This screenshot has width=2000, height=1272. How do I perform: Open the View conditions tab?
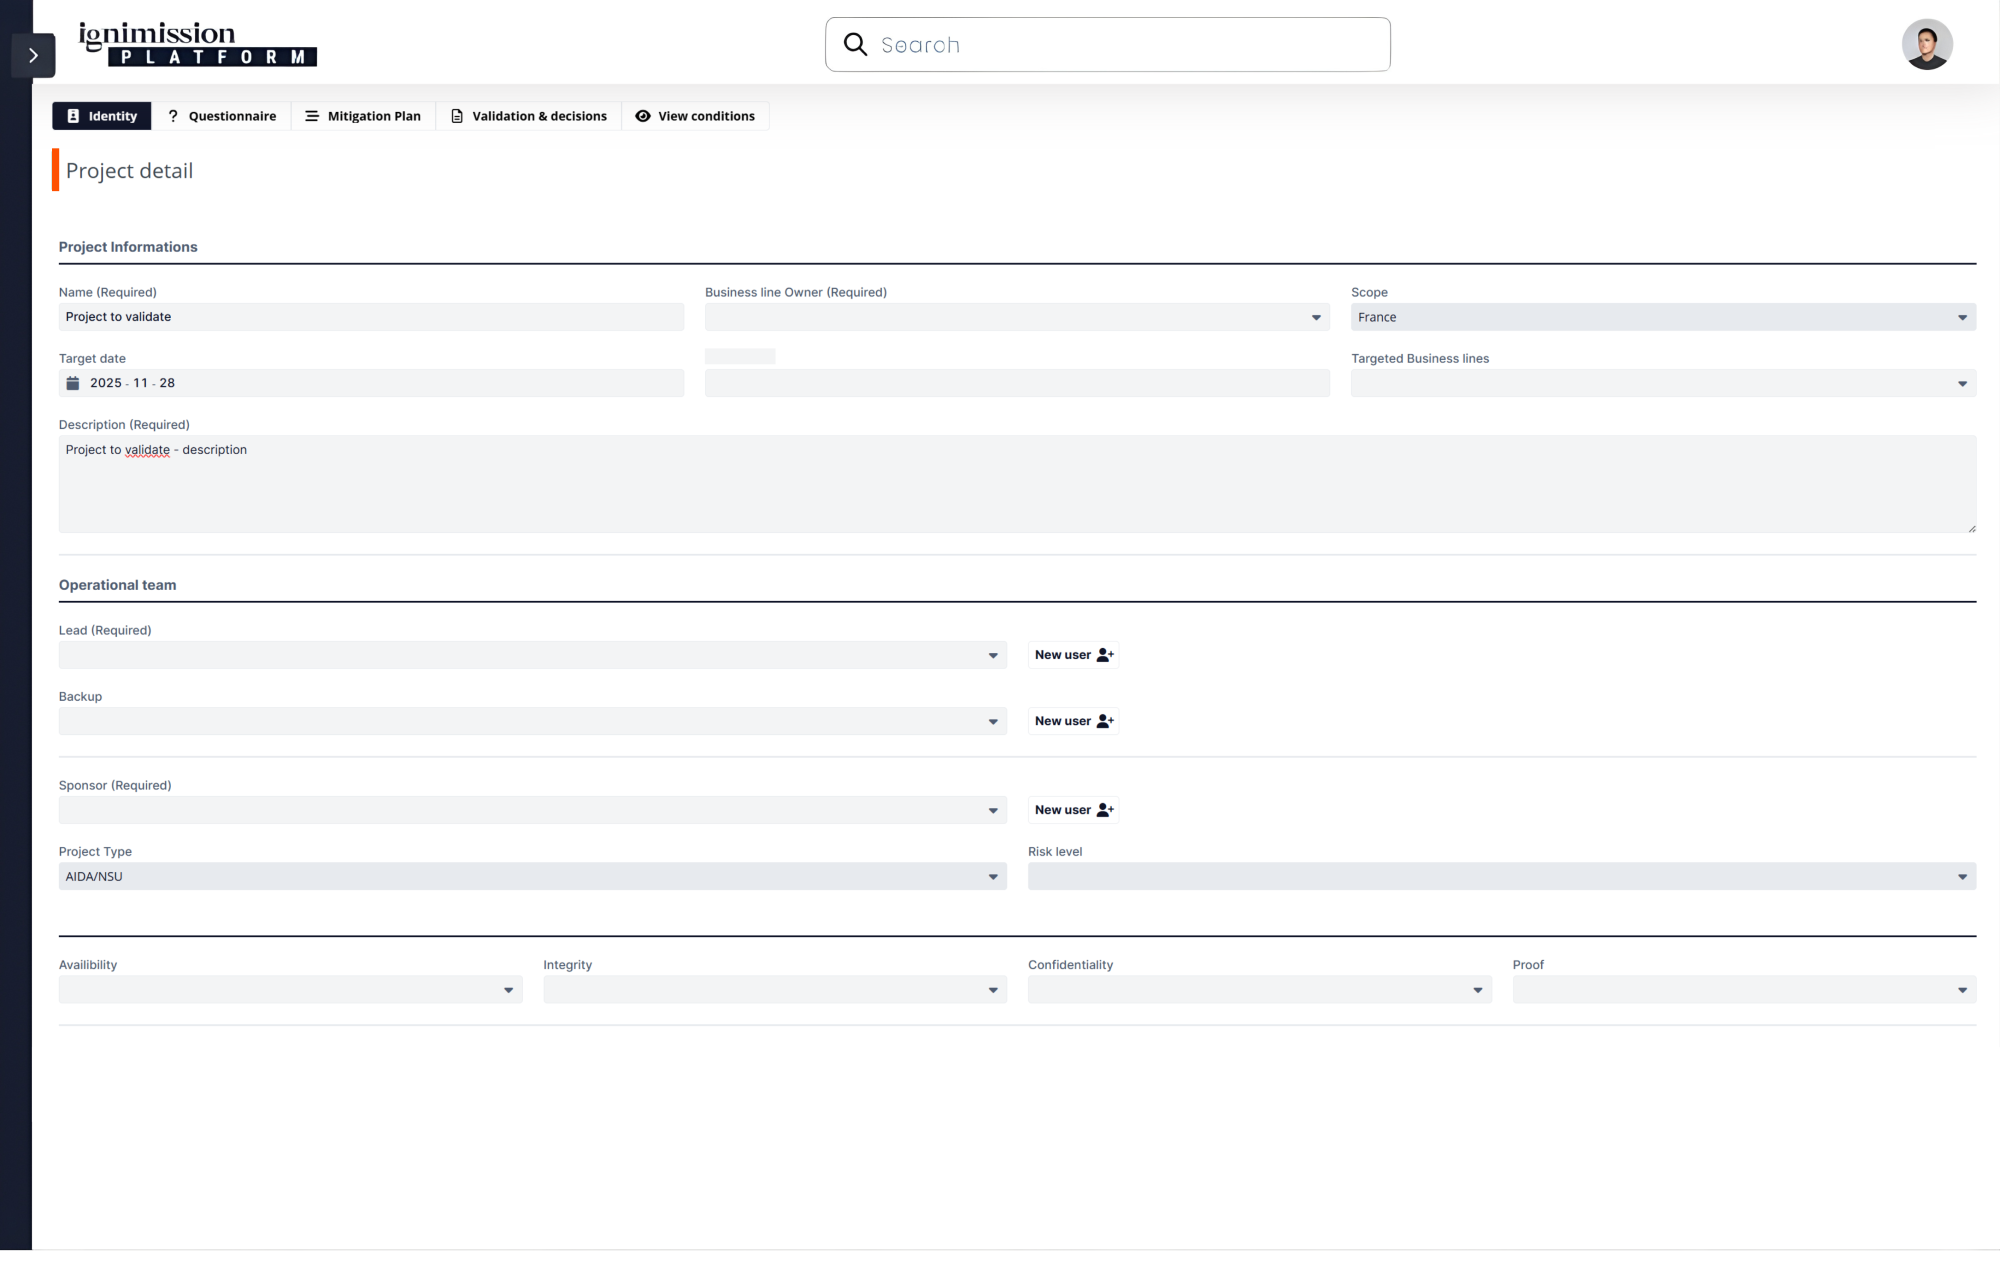[x=695, y=116]
